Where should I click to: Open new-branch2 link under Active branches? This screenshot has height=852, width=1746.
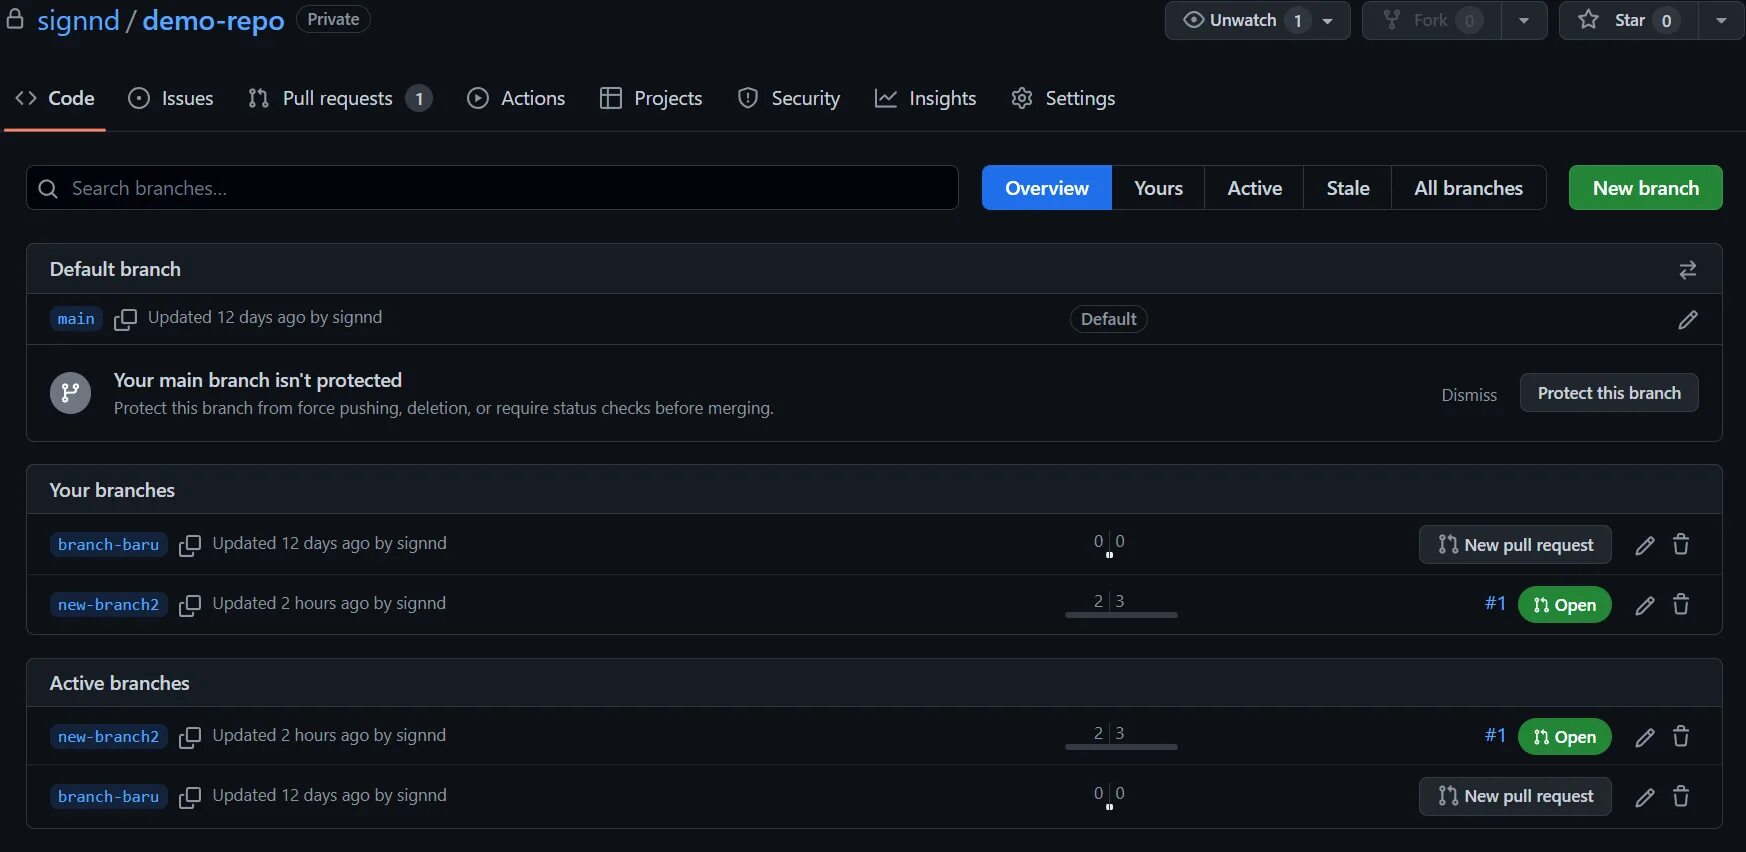(108, 737)
